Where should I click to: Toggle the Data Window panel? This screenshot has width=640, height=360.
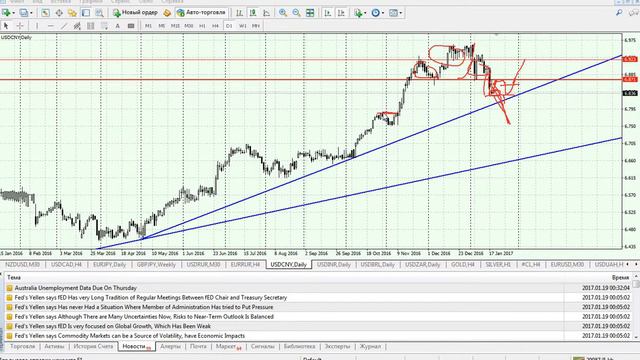tap(59, 13)
